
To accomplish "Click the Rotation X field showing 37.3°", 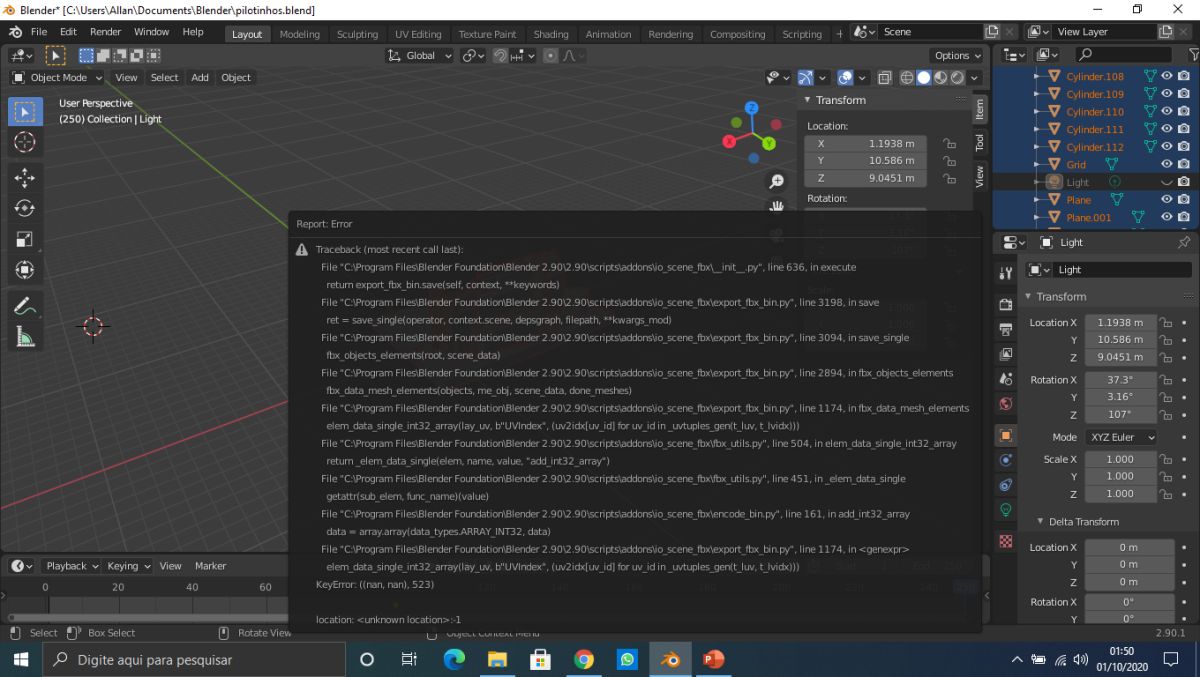I will click(1120, 380).
